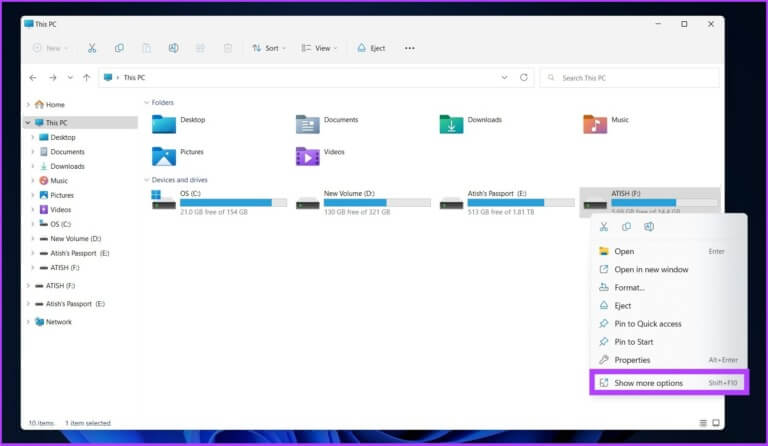Image resolution: width=768 pixels, height=446 pixels.
Task: Open the Music folder icon
Action: (595, 124)
